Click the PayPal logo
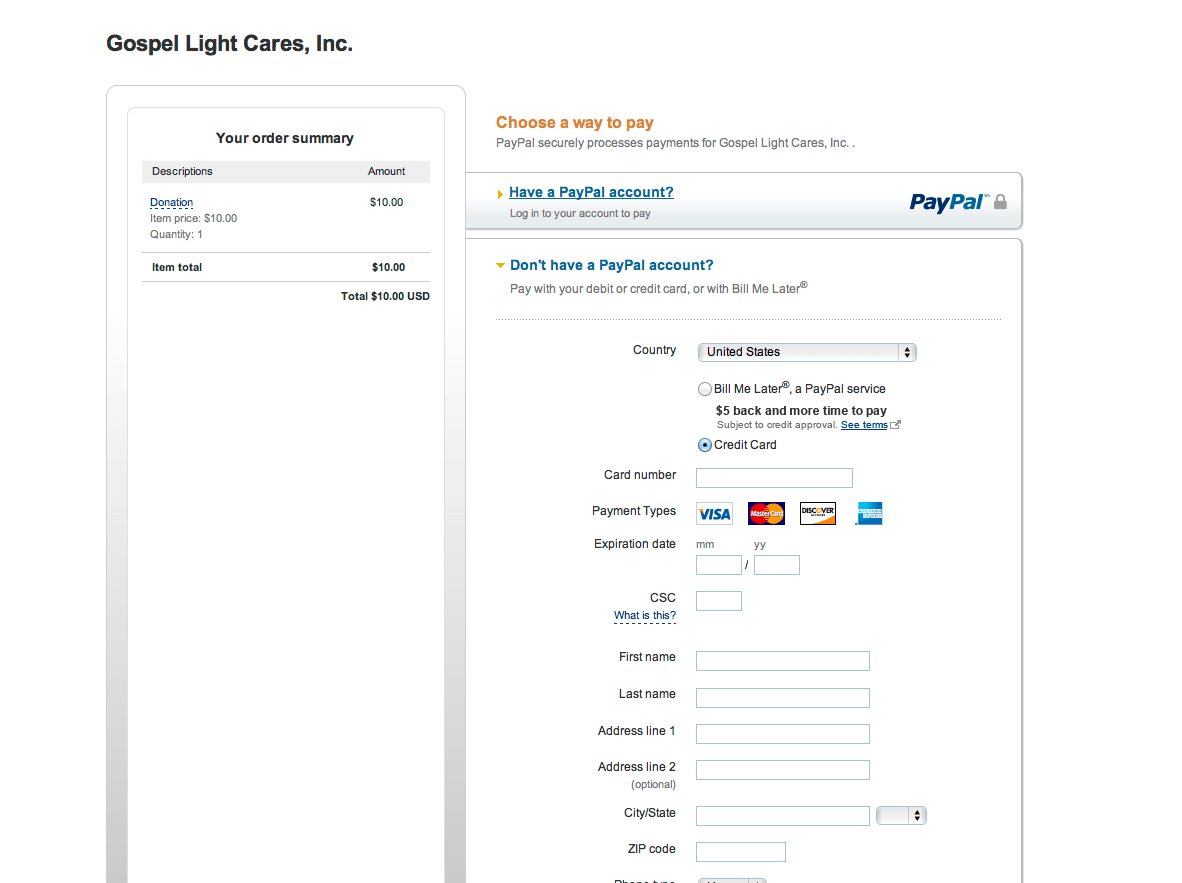 [945, 202]
